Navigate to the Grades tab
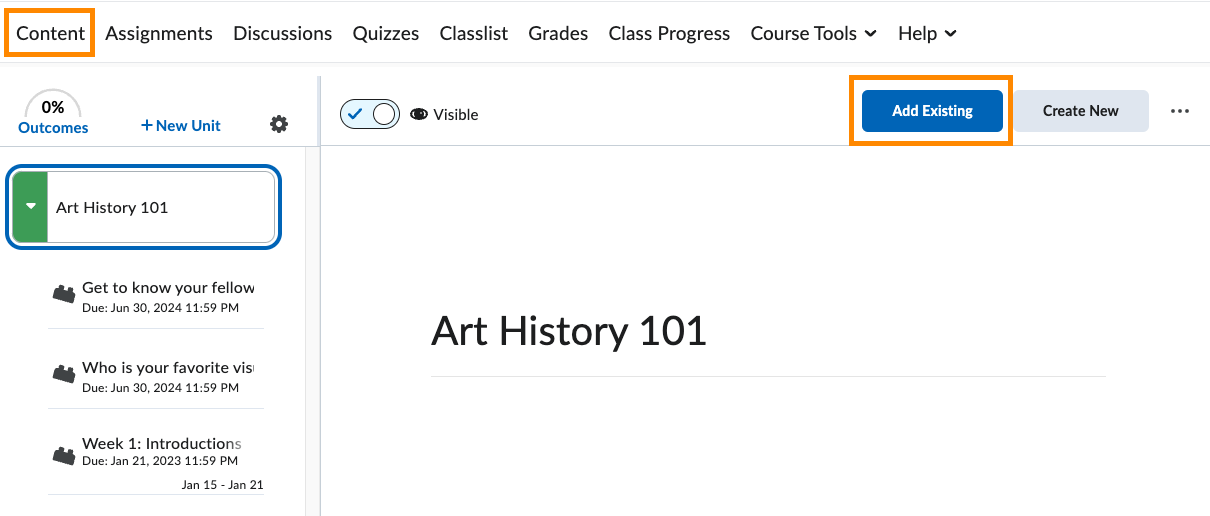Screen dimensions: 1210x516 click(558, 33)
